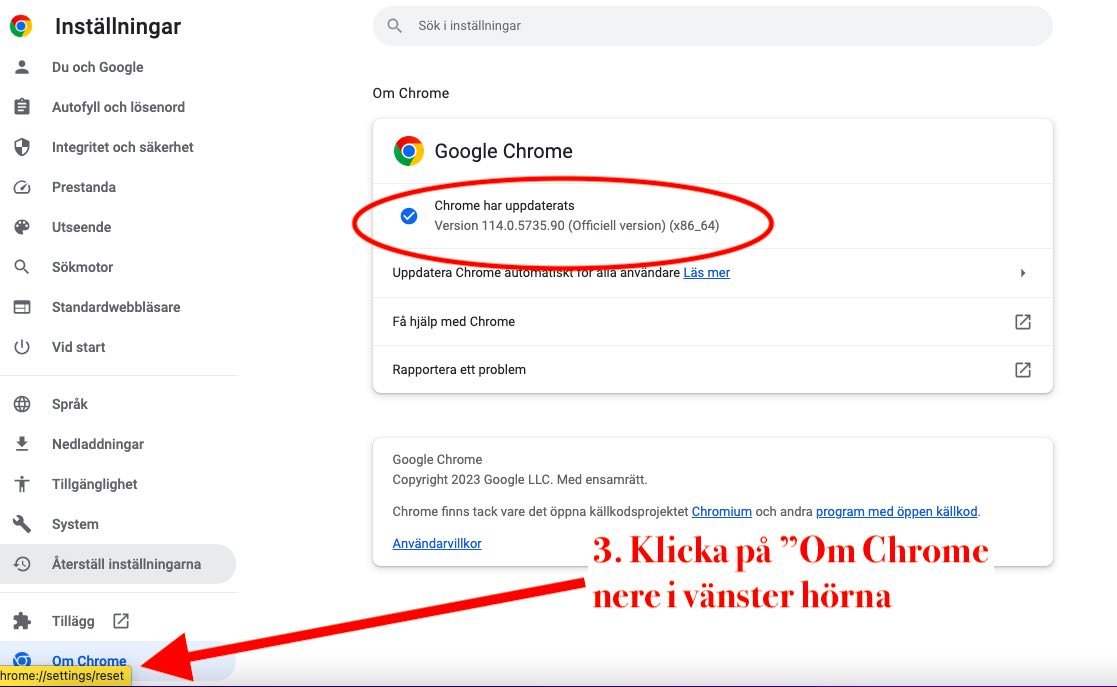Open the Användarvillkor link
This screenshot has width=1117, height=687.
437,543
